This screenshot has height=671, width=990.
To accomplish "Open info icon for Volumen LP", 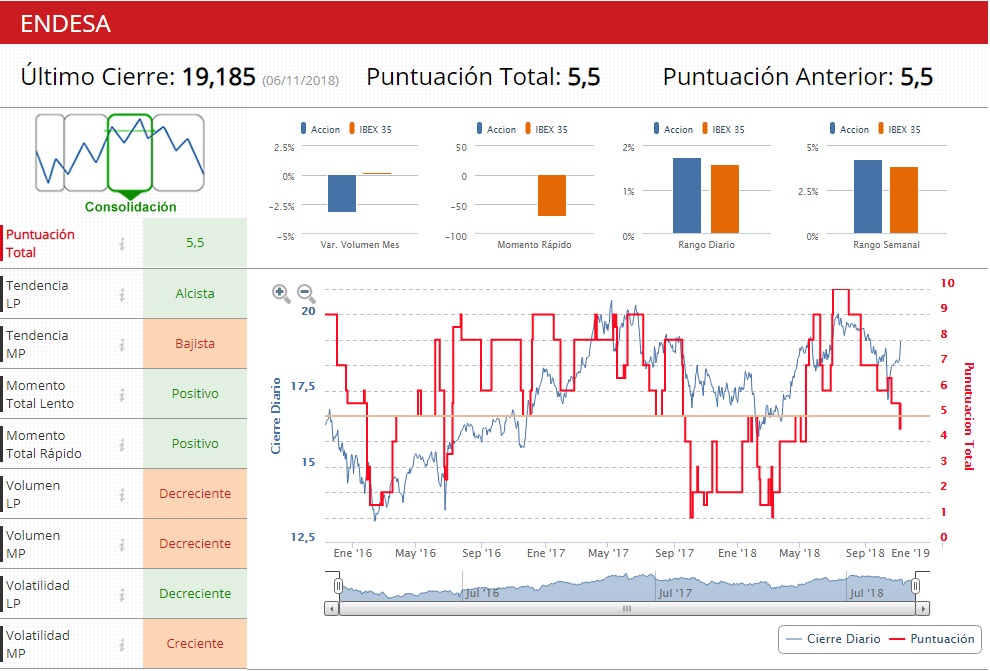I will click(x=122, y=494).
